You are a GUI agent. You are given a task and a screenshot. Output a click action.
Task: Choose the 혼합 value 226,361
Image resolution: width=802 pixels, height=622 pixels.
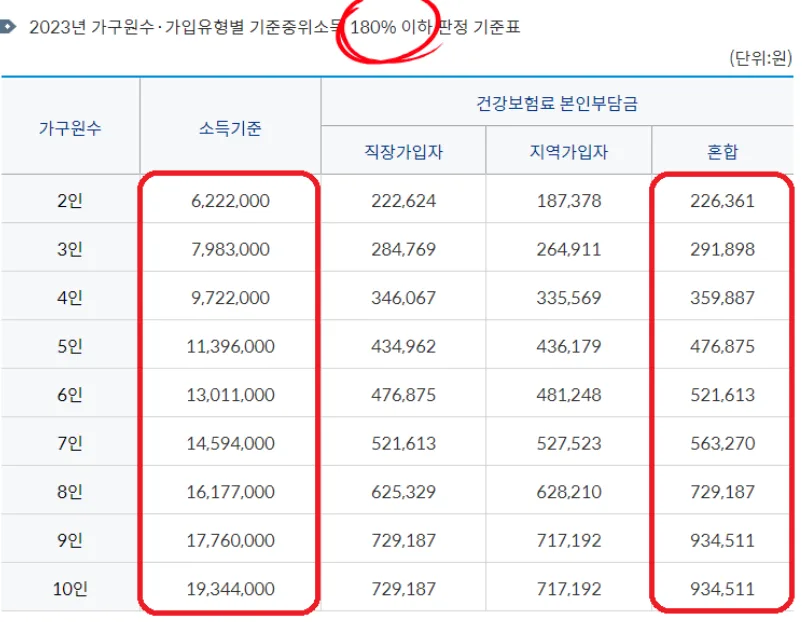[x=722, y=201]
